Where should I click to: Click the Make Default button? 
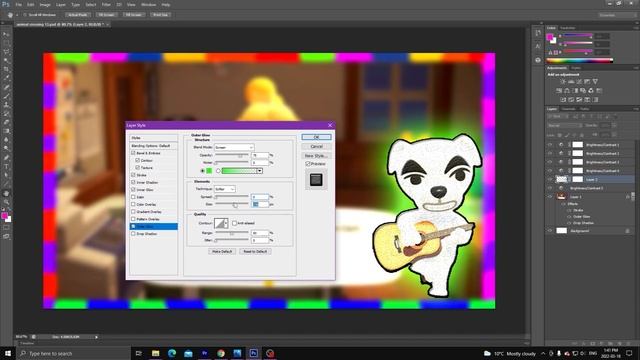click(222, 251)
